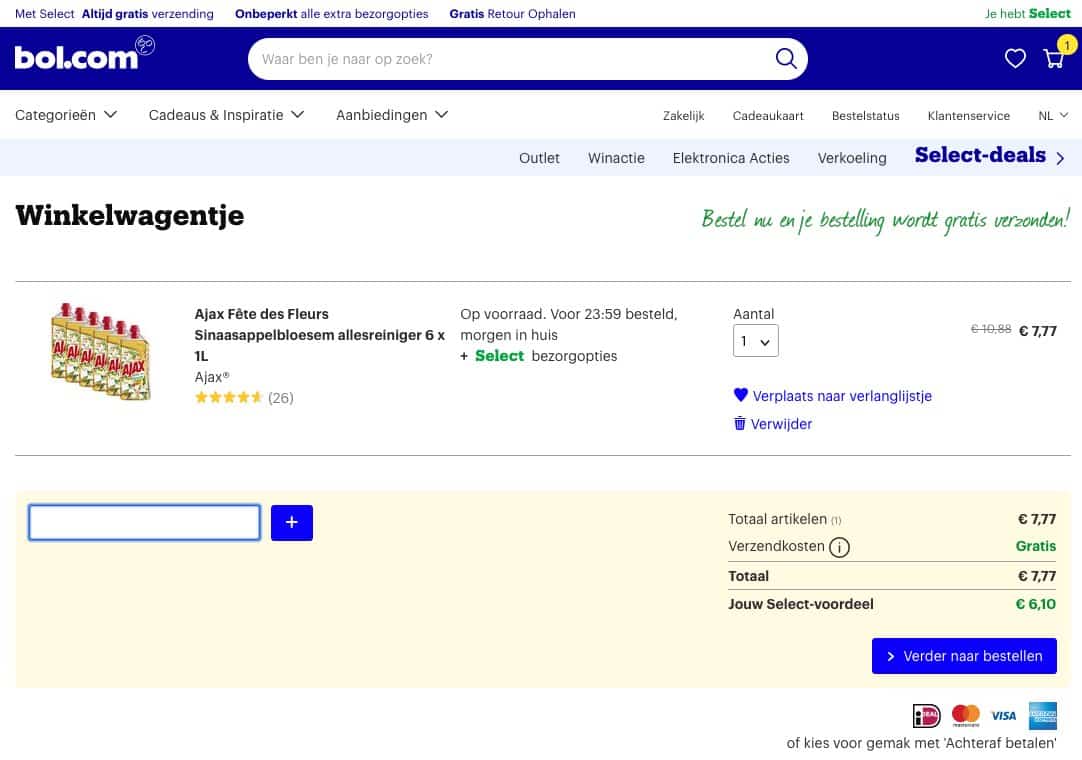The height and width of the screenshot is (760, 1082).
Task: Open the NL language selector
Action: [x=1053, y=116]
